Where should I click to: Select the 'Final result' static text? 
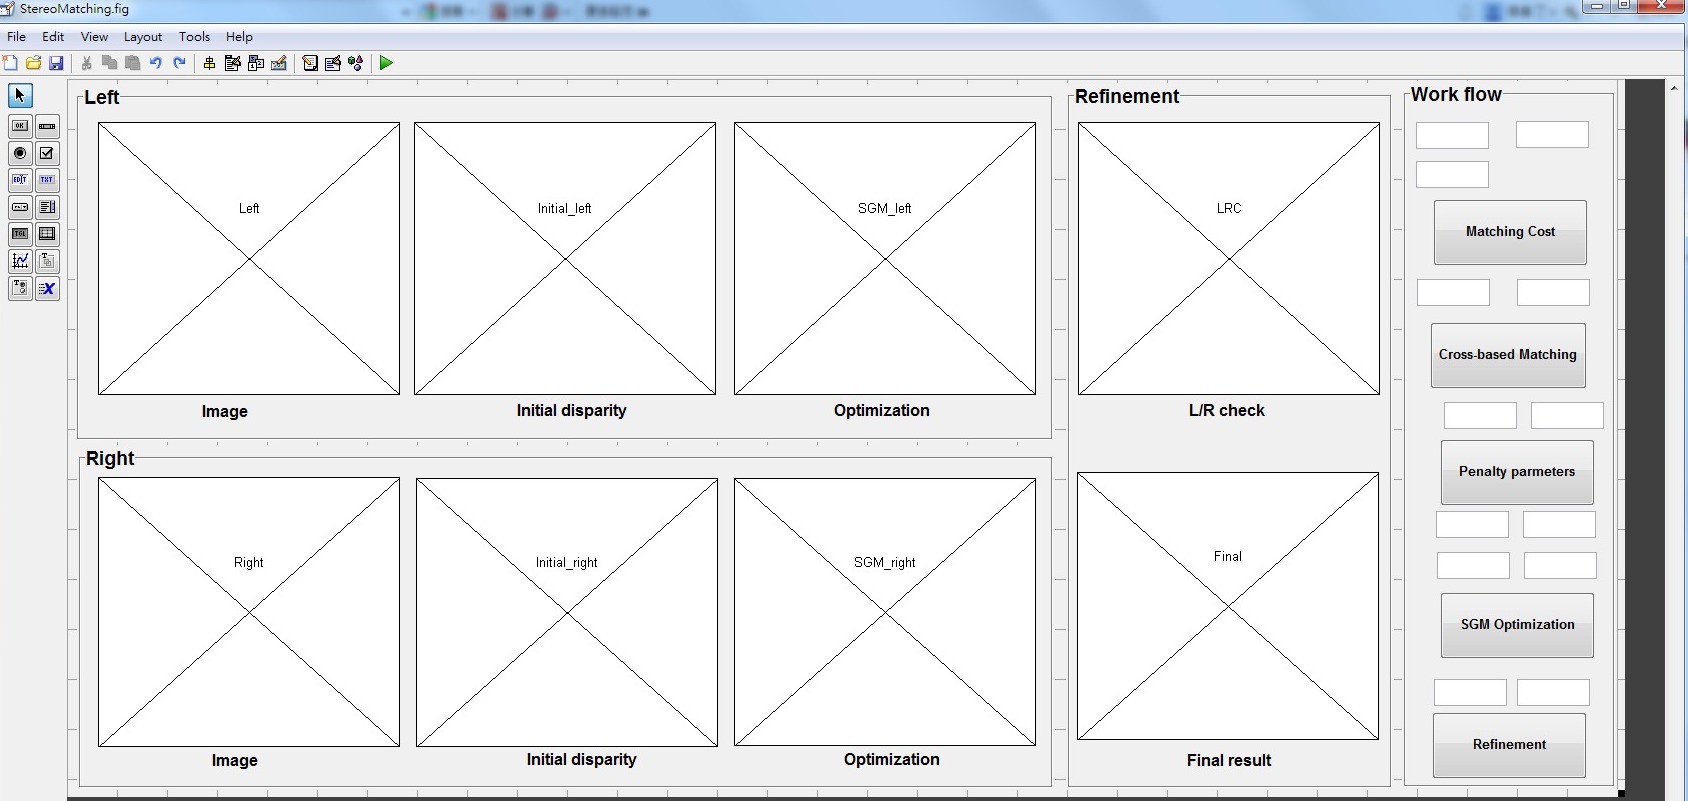tap(1229, 760)
